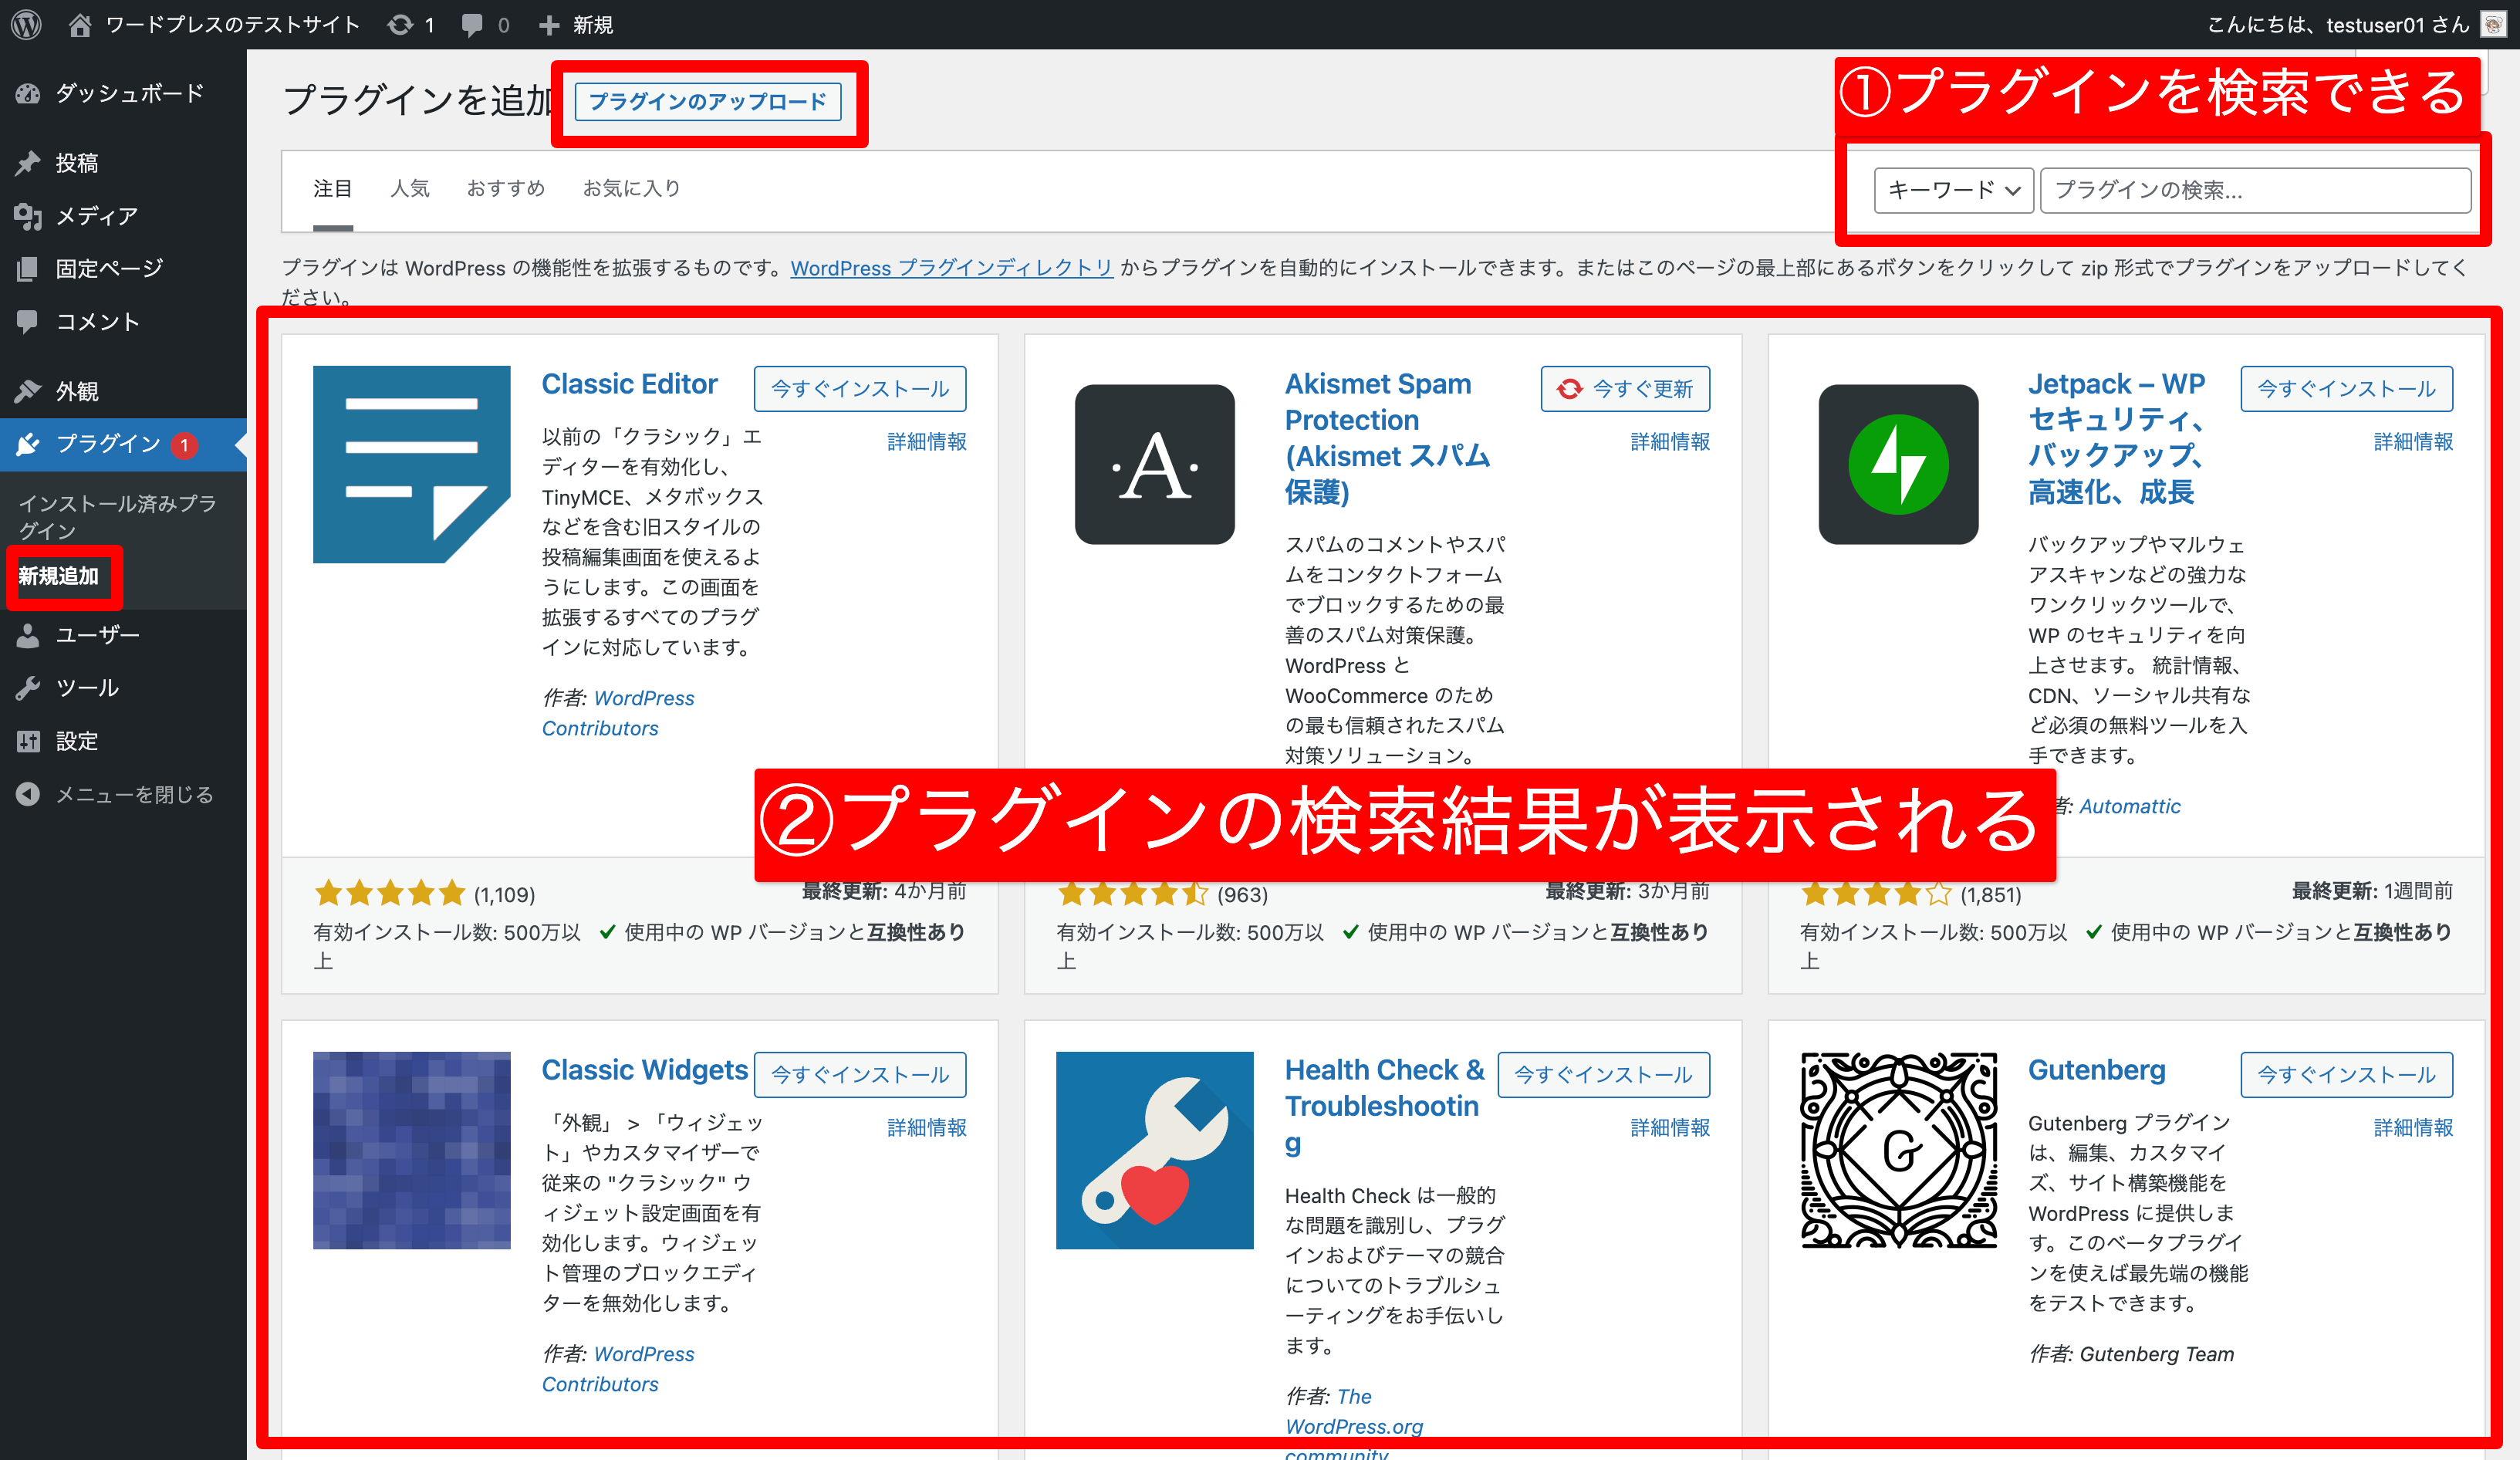Click the home icon for ワードプレスのテストサイト
This screenshot has height=1460, width=2520.
coord(80,24)
